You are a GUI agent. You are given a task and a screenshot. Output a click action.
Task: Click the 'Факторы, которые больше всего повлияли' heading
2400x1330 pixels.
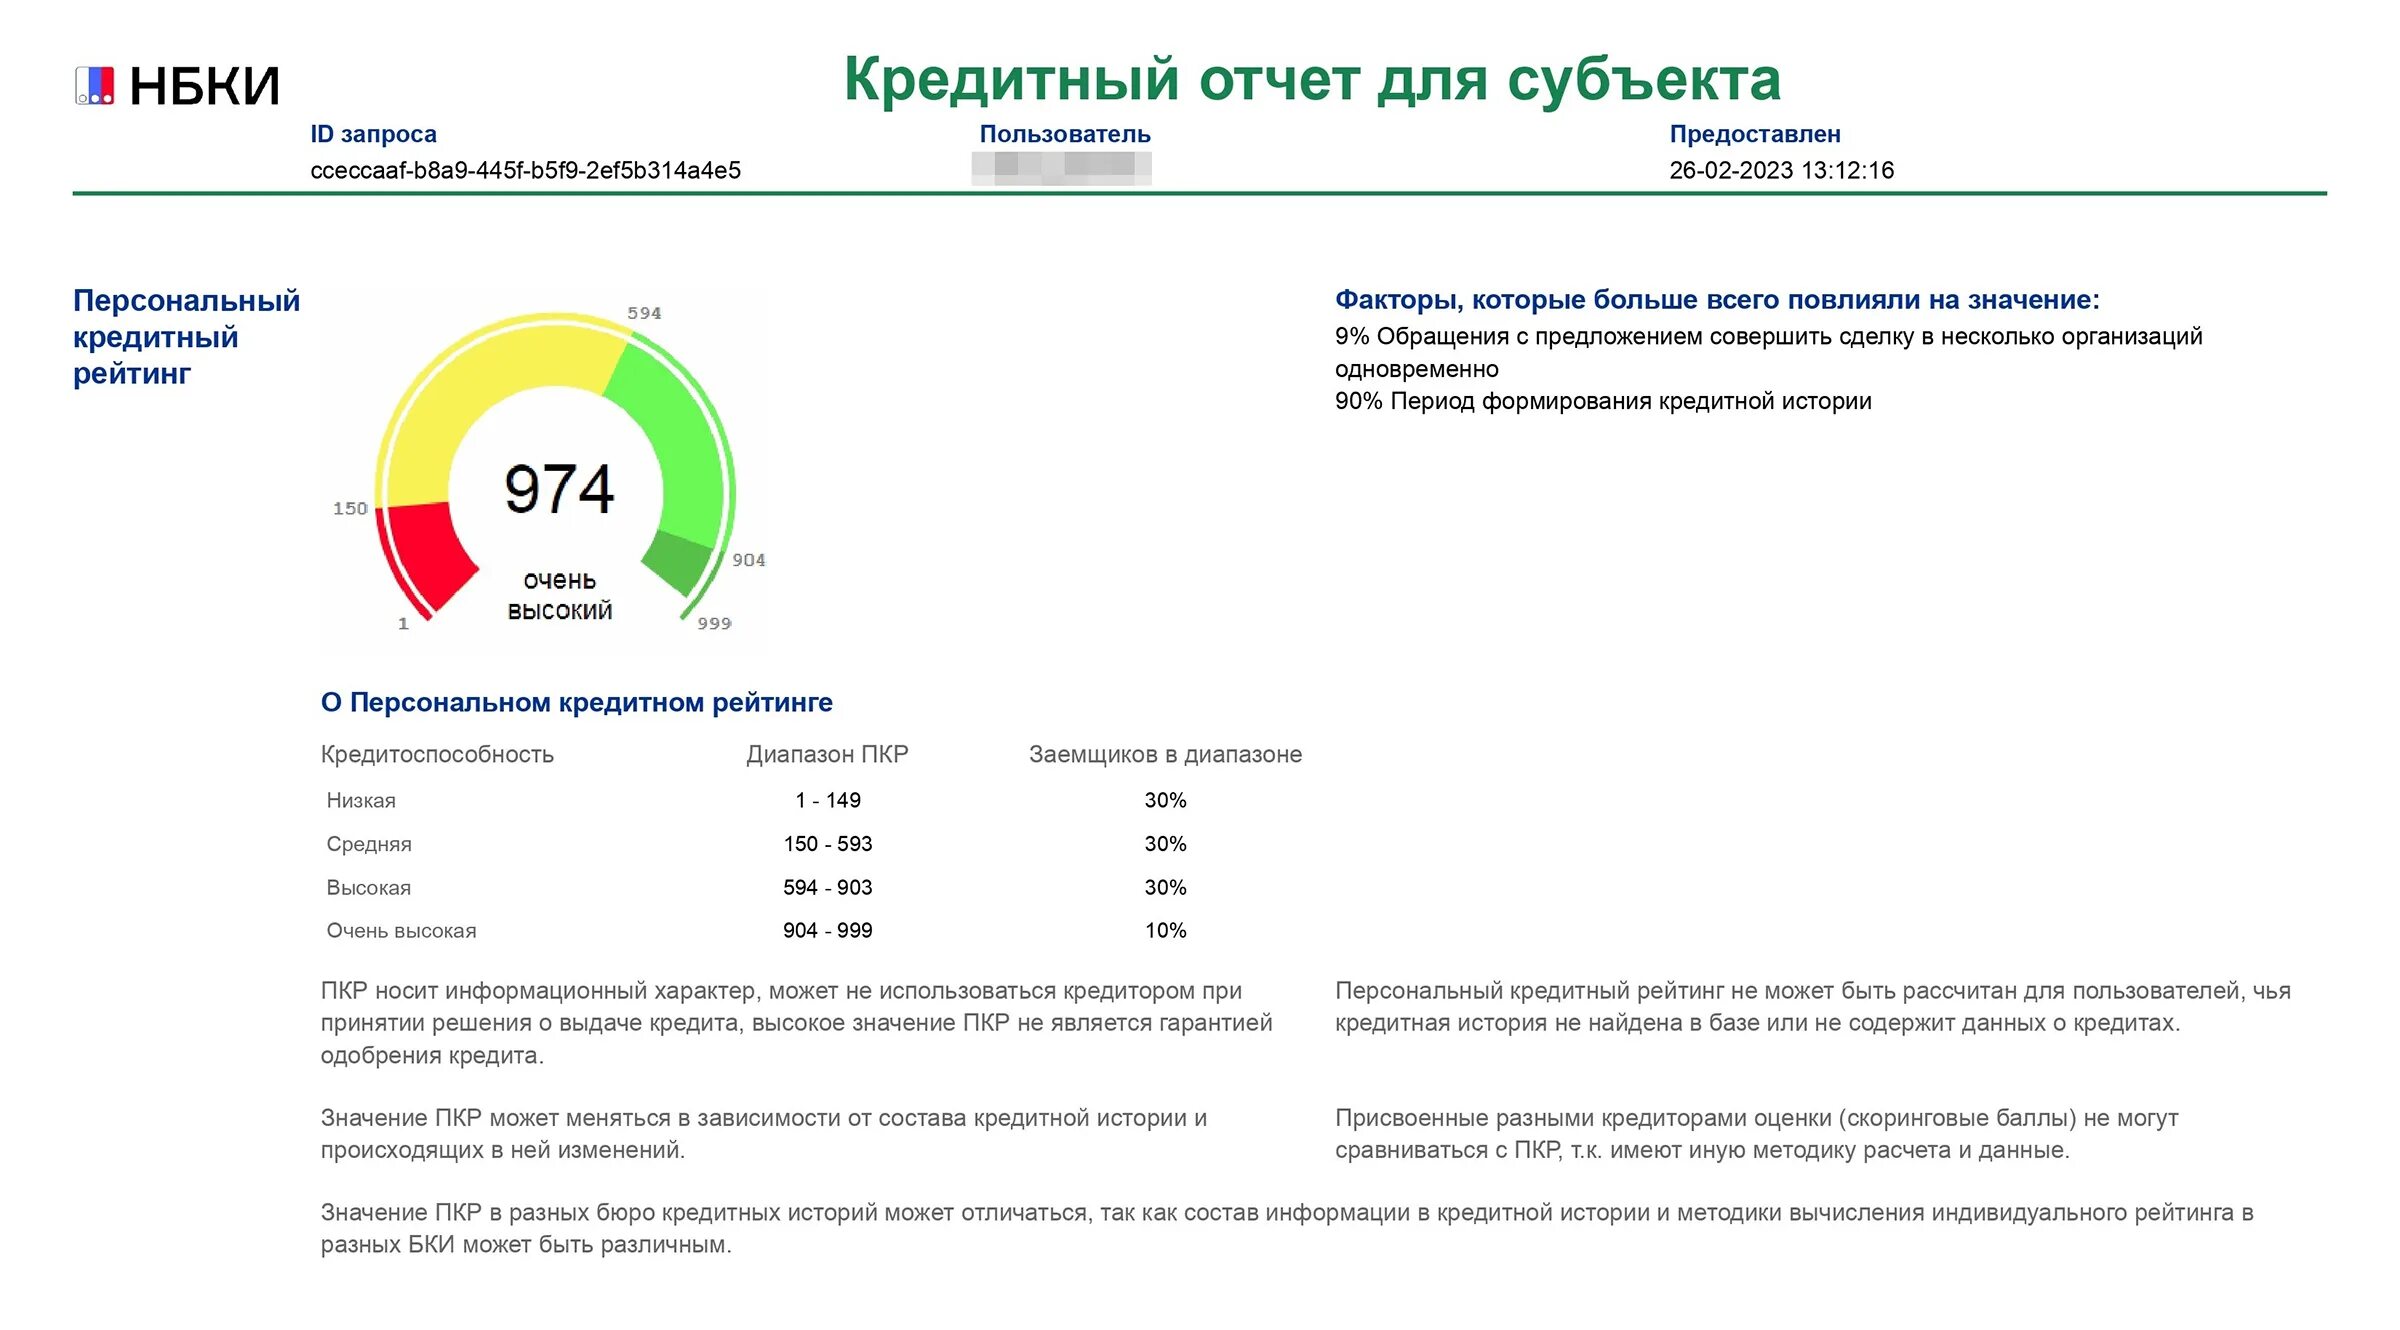coord(1716,300)
